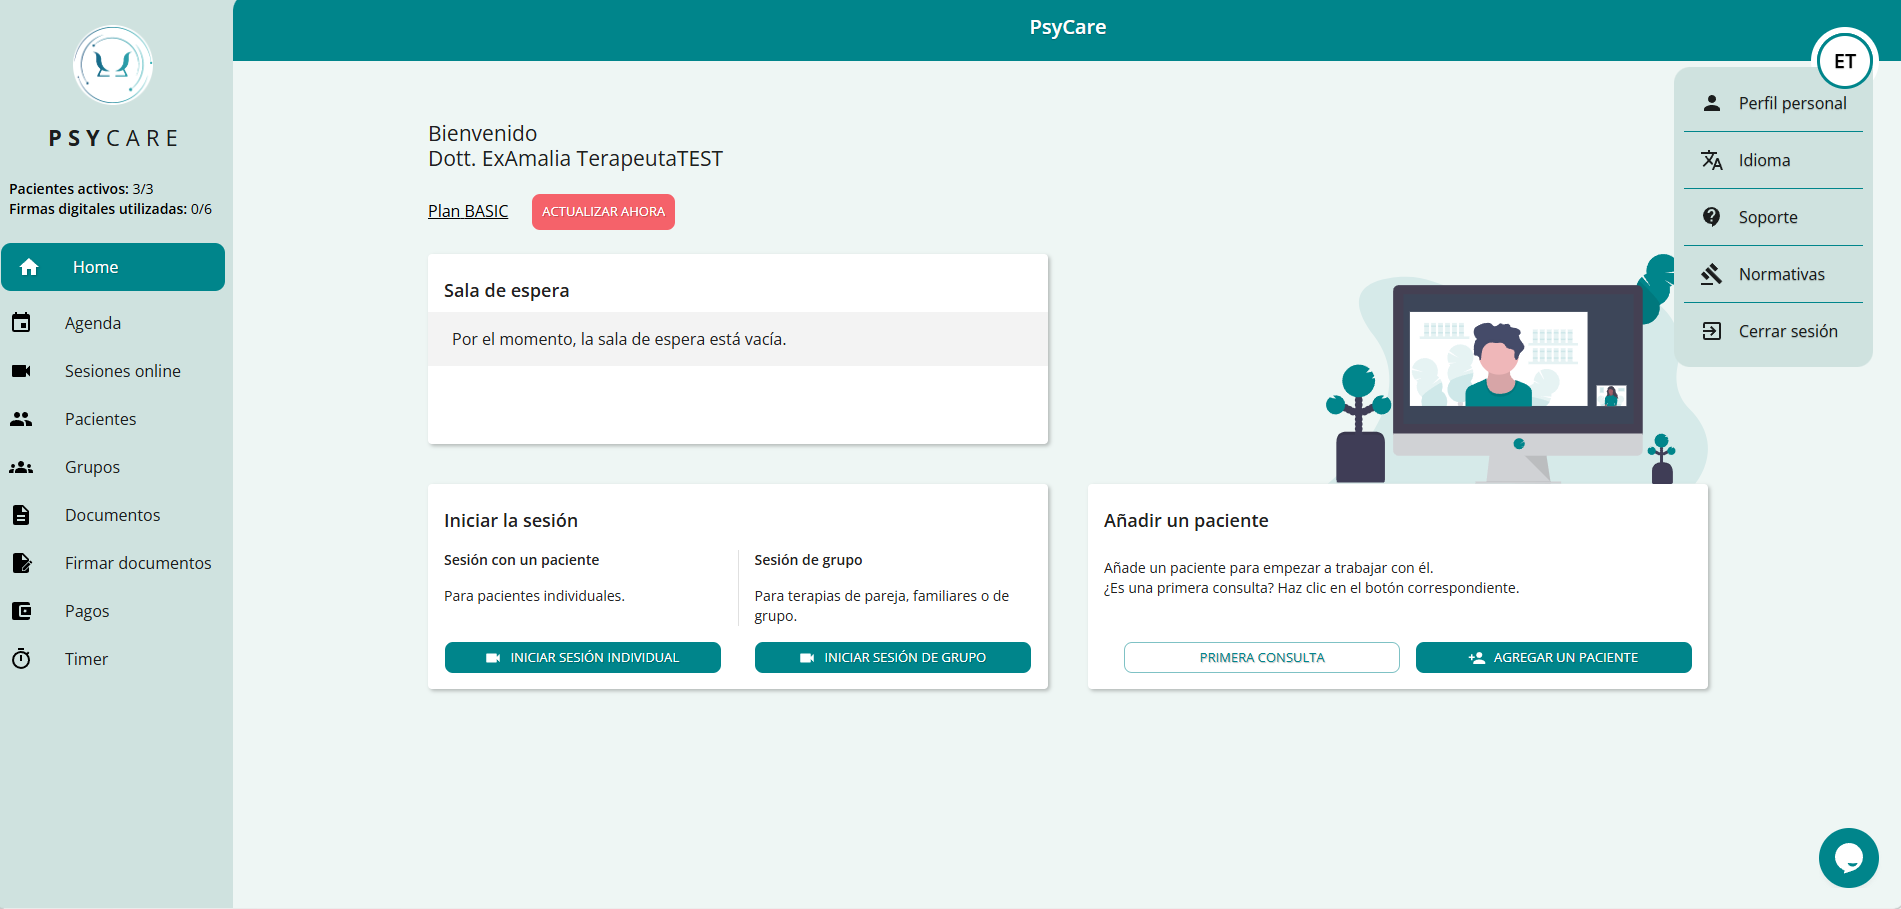The image size is (1901, 909).
Task: Click AGREGAR UN PACIENTE button
Action: click(1554, 657)
